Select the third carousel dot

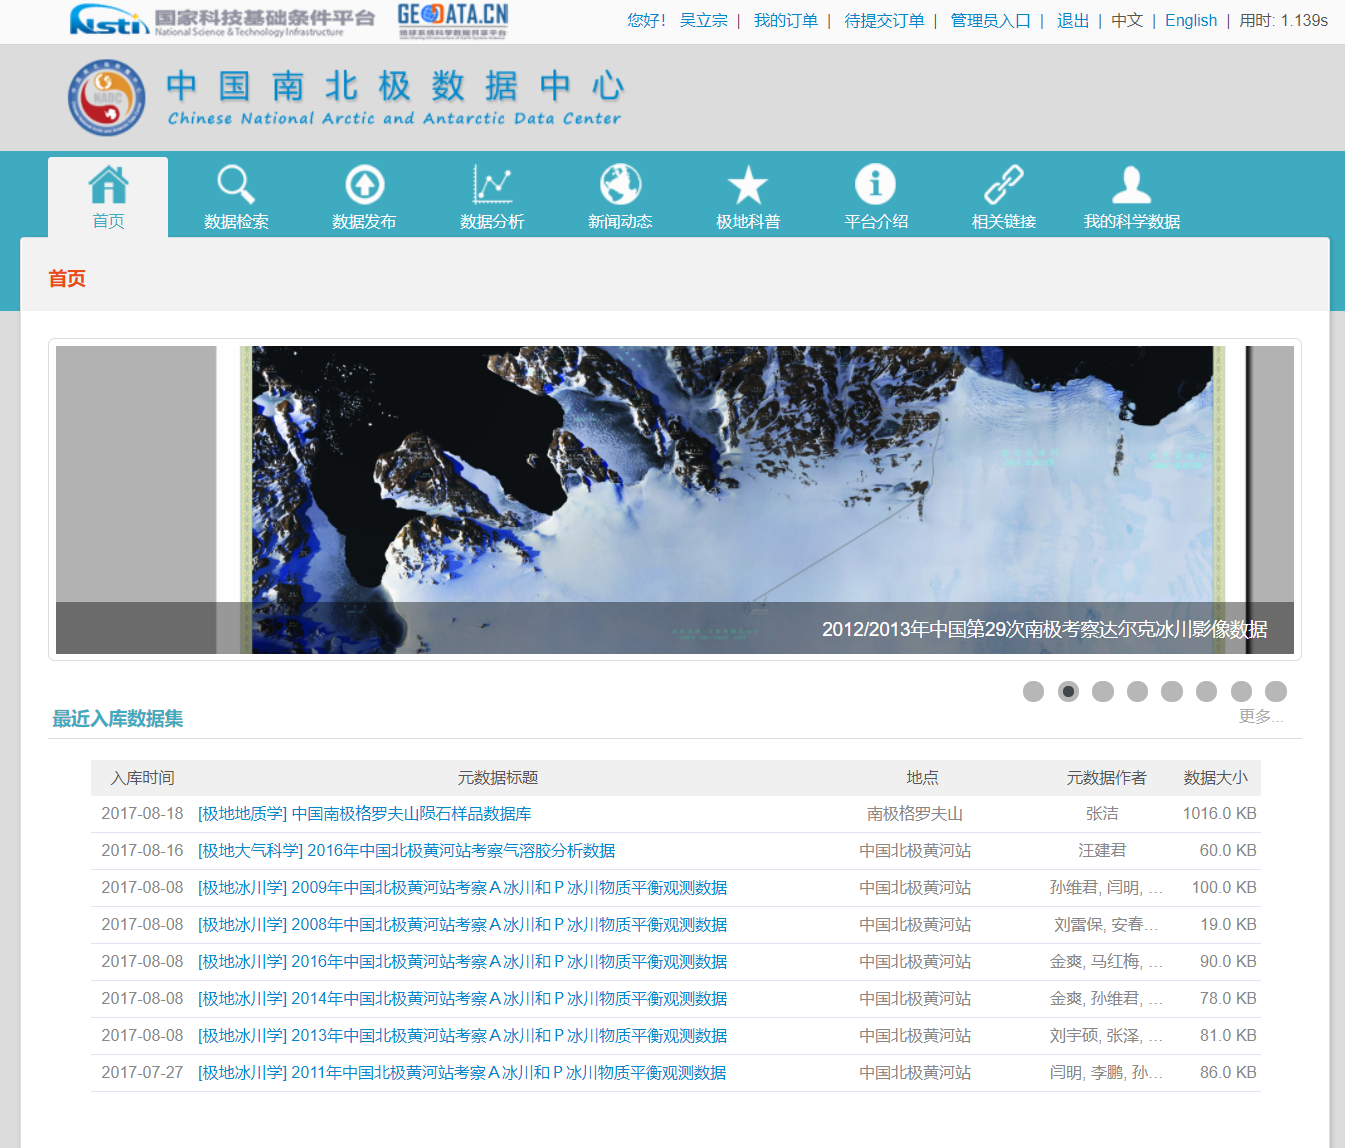(x=1103, y=691)
